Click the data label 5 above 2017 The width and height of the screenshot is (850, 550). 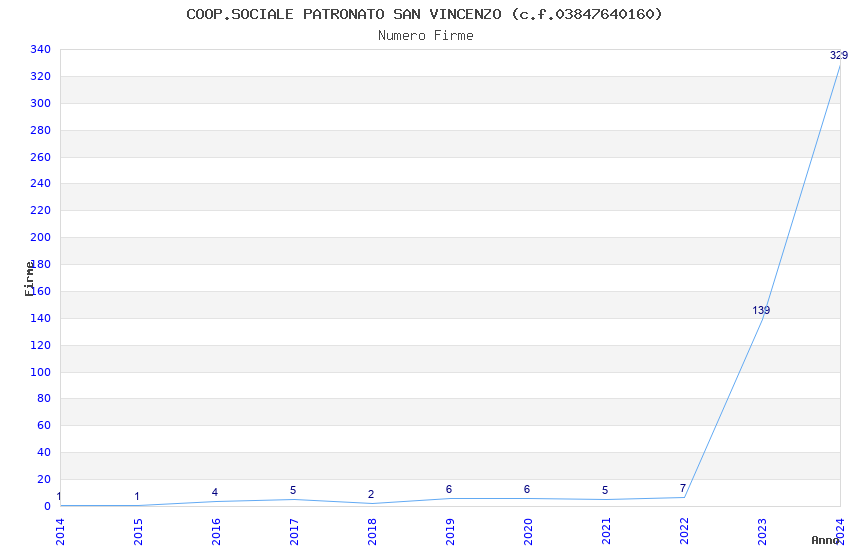click(x=293, y=490)
